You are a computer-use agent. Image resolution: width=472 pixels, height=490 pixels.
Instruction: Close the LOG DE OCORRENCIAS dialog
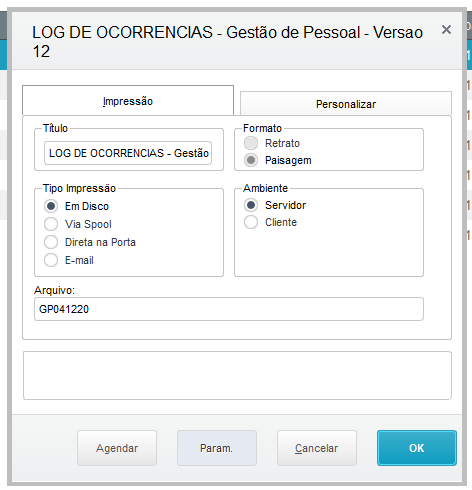point(446,30)
